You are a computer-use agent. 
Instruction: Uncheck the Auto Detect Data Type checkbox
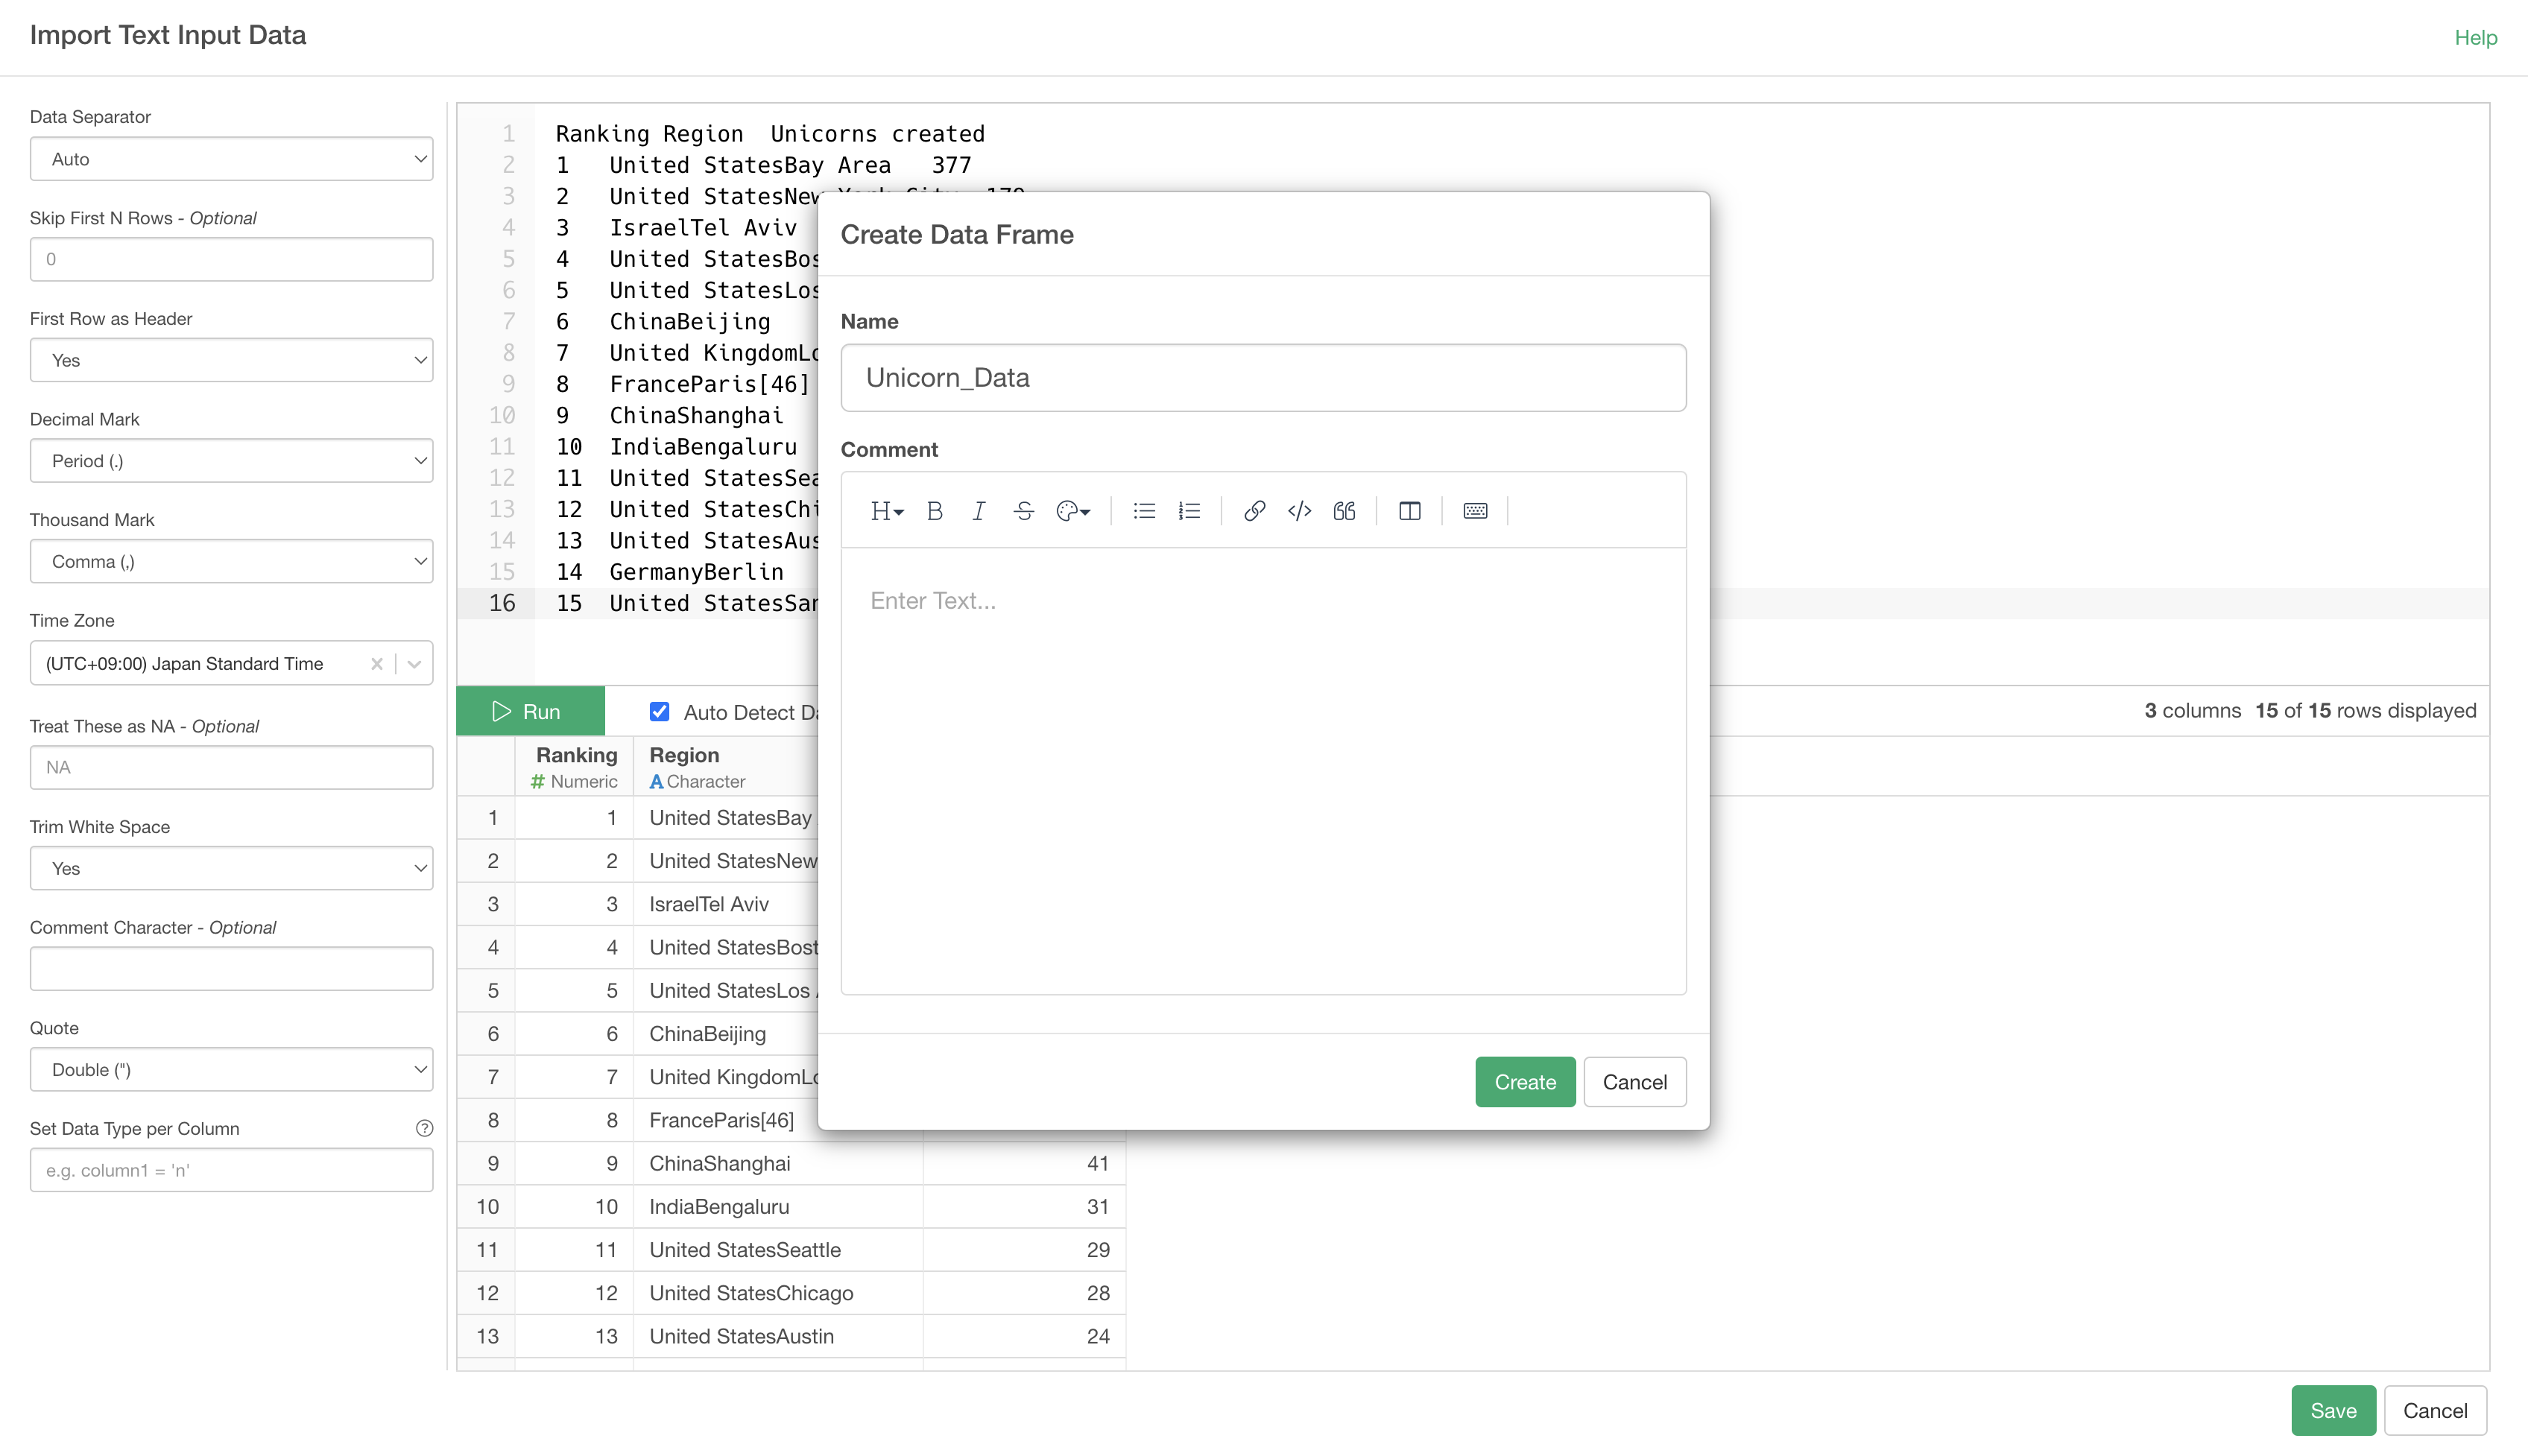click(659, 711)
